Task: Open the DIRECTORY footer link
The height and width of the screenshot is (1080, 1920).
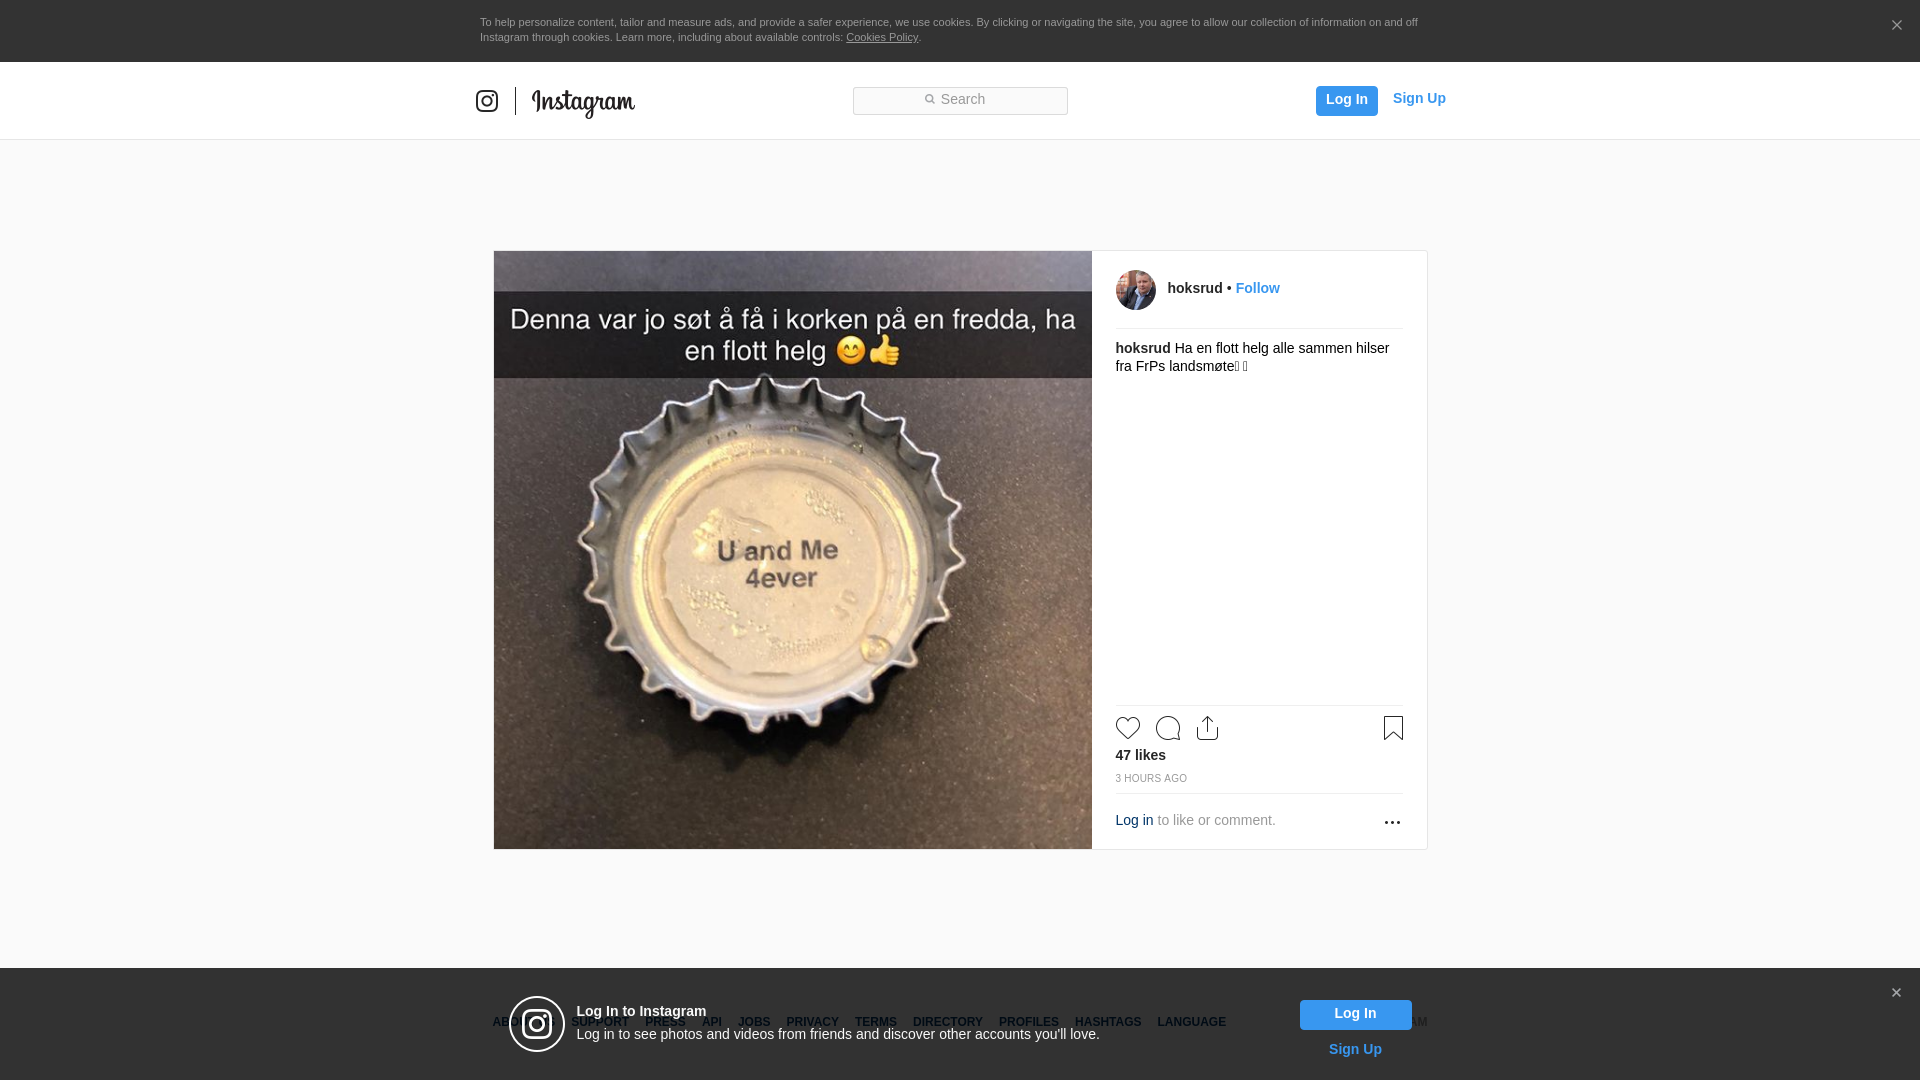Action: 948,1022
